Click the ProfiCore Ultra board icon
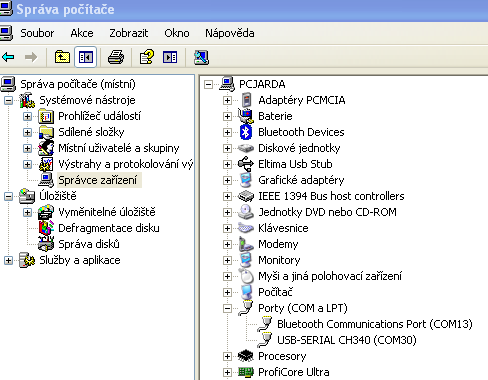The image size is (488, 380). pos(246,372)
